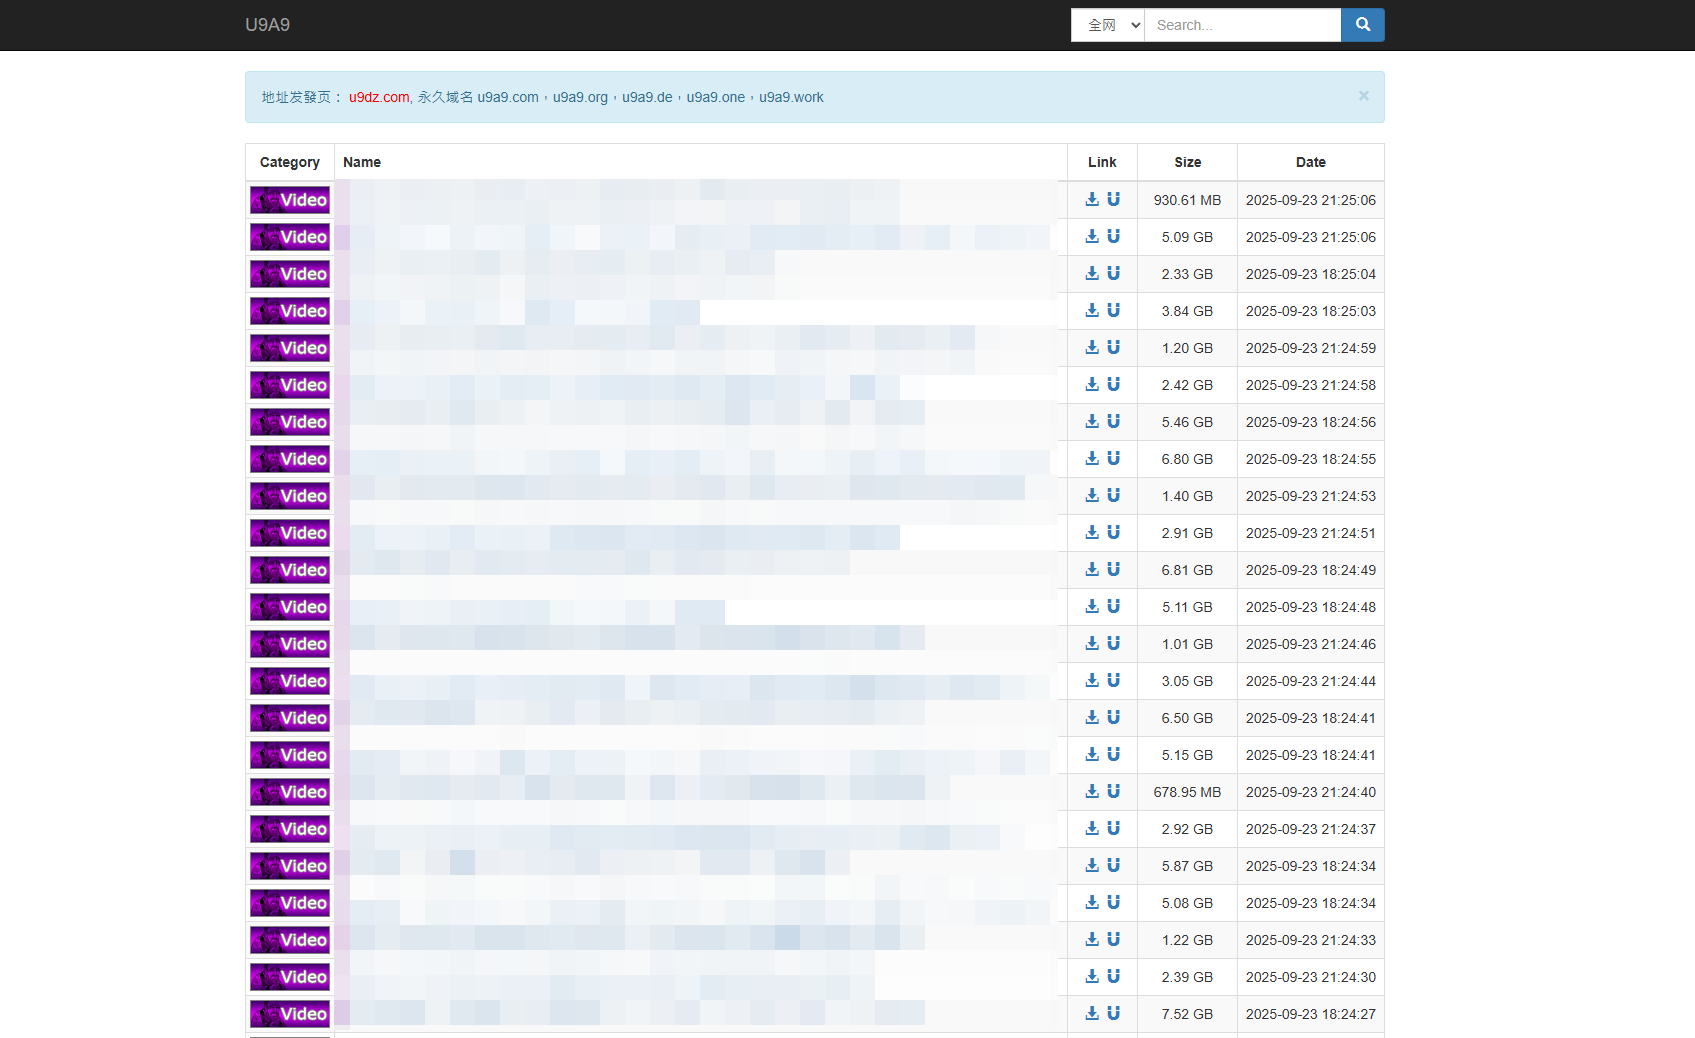Open magnet link for the 5.09 GB entry
Image resolution: width=1695 pixels, height=1038 pixels.
tap(1113, 236)
